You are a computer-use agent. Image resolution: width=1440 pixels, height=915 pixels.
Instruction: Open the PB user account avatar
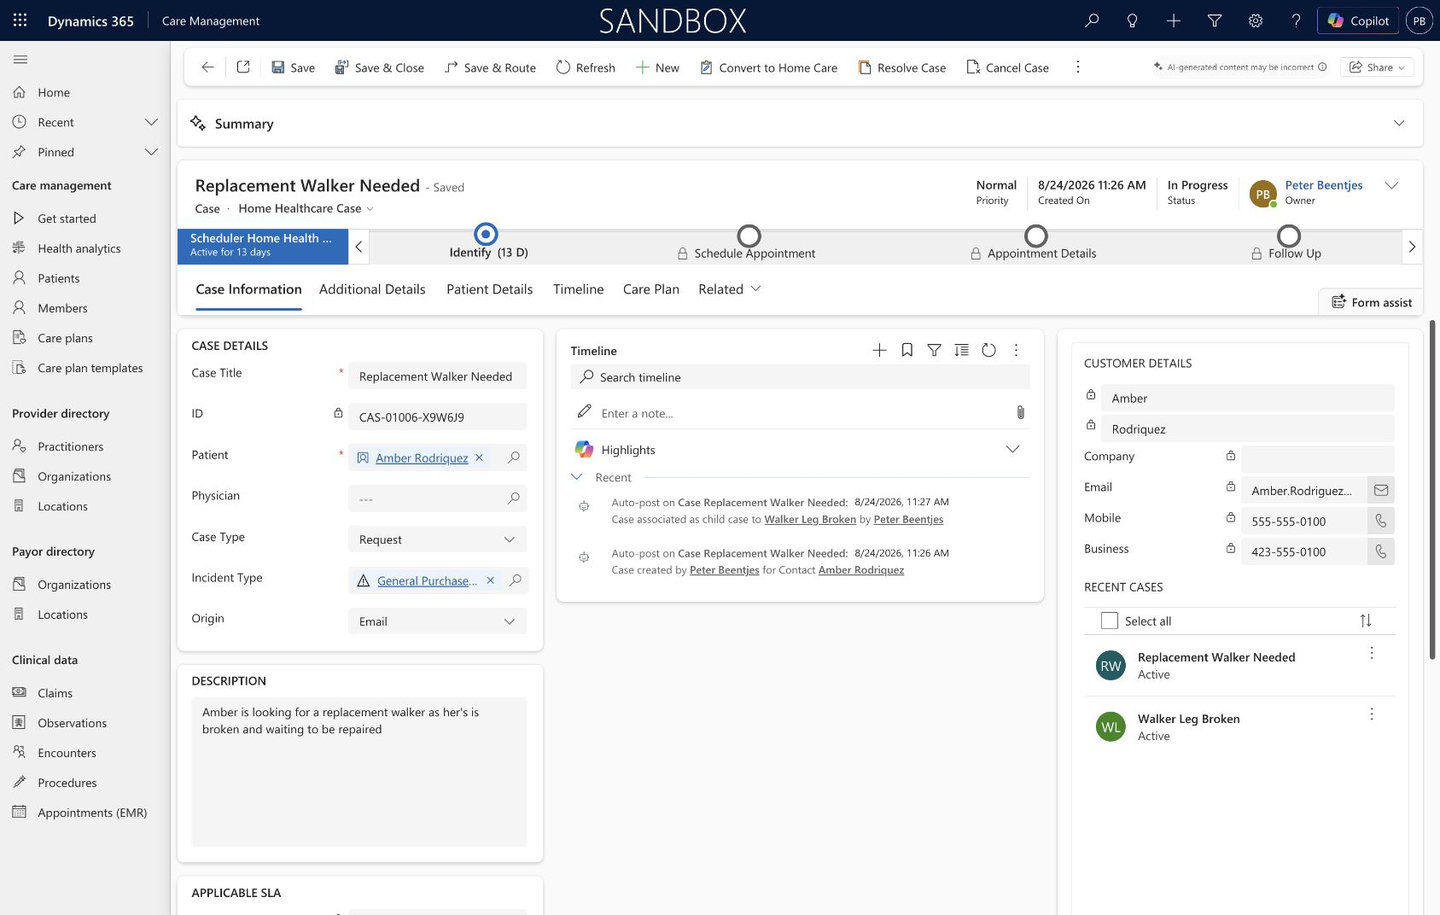coord(1419,20)
